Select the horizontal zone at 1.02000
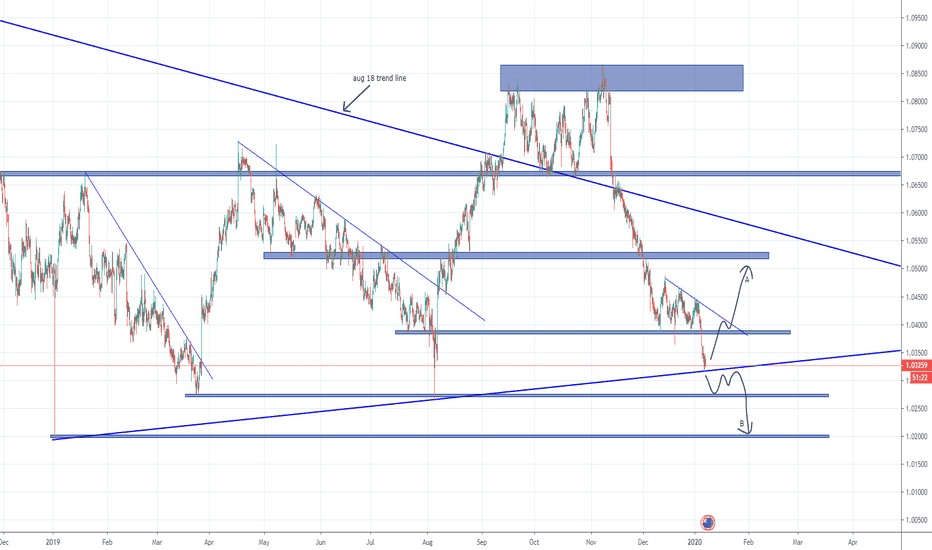The width and height of the screenshot is (932, 550). [x=439, y=436]
